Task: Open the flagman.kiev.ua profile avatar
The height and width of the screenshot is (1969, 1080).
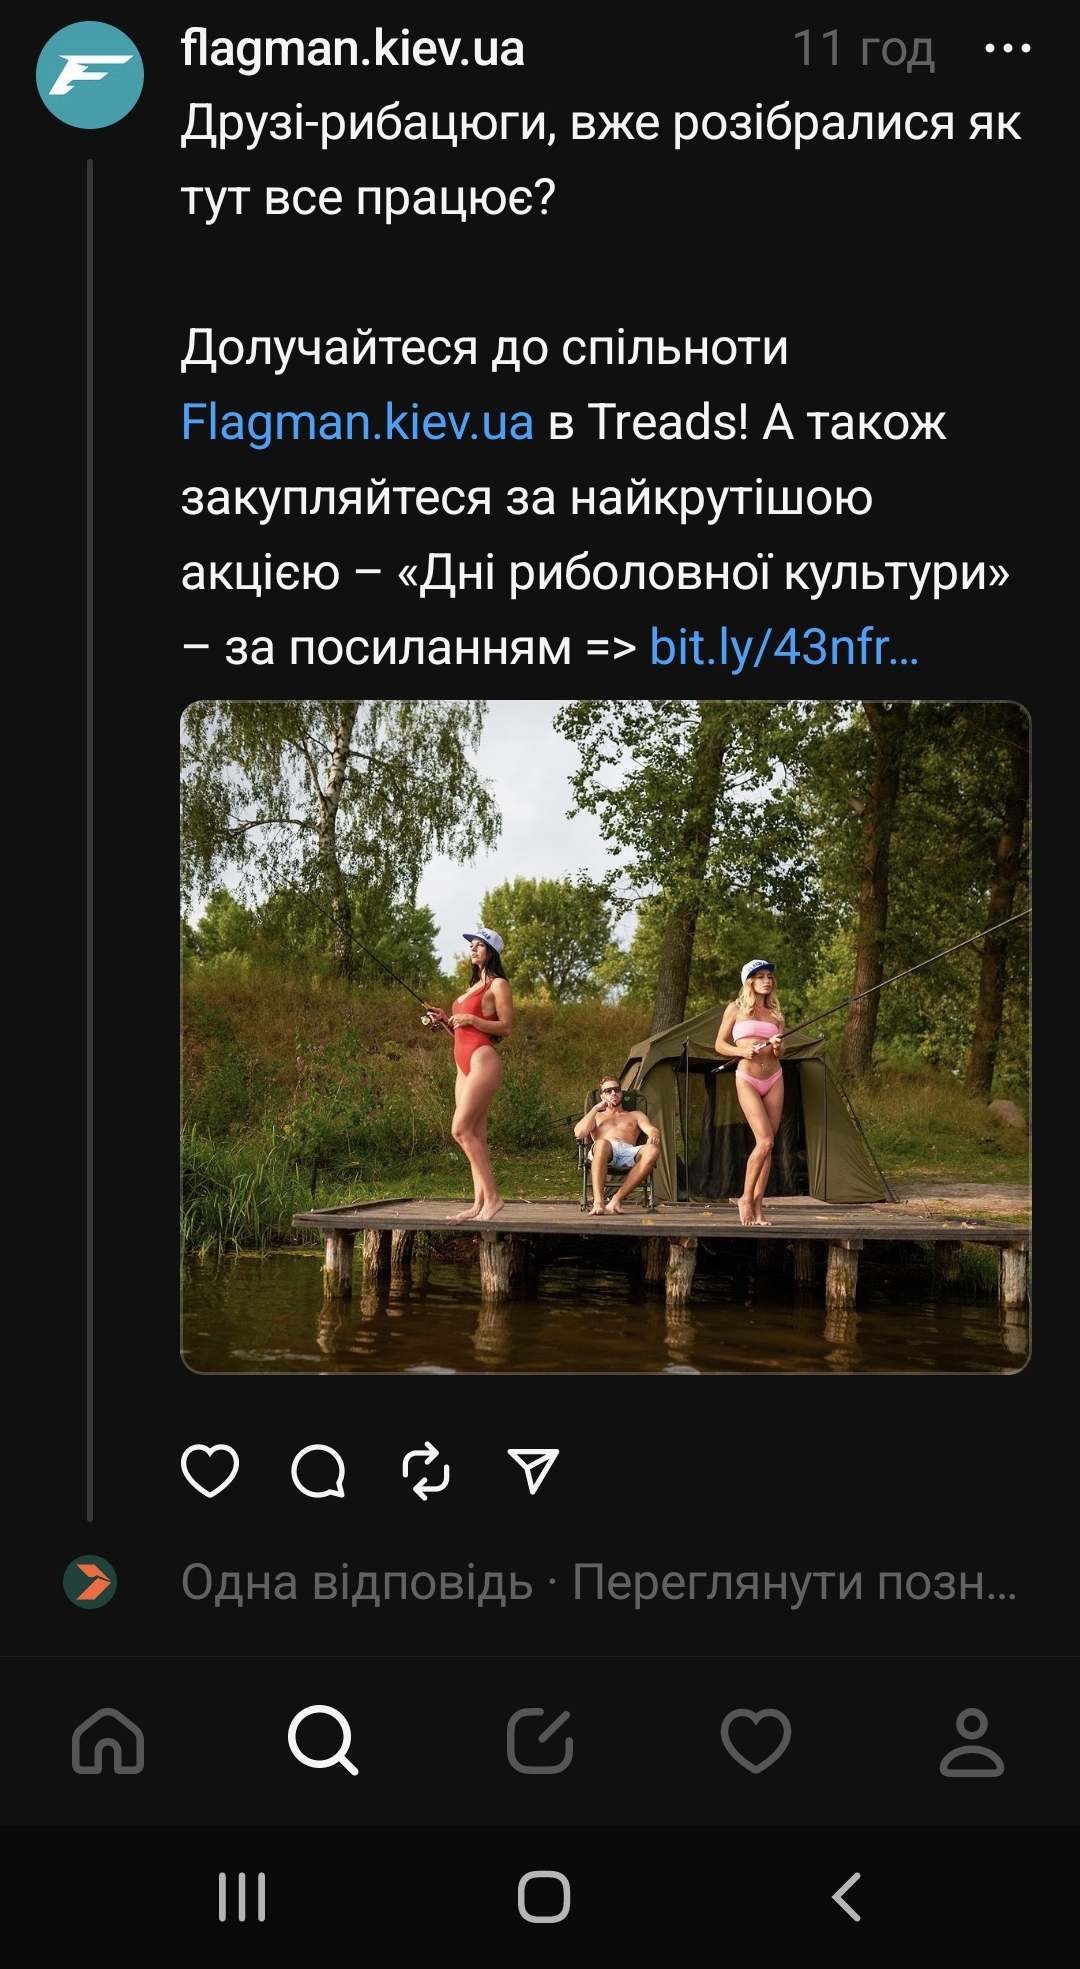Action: point(90,75)
